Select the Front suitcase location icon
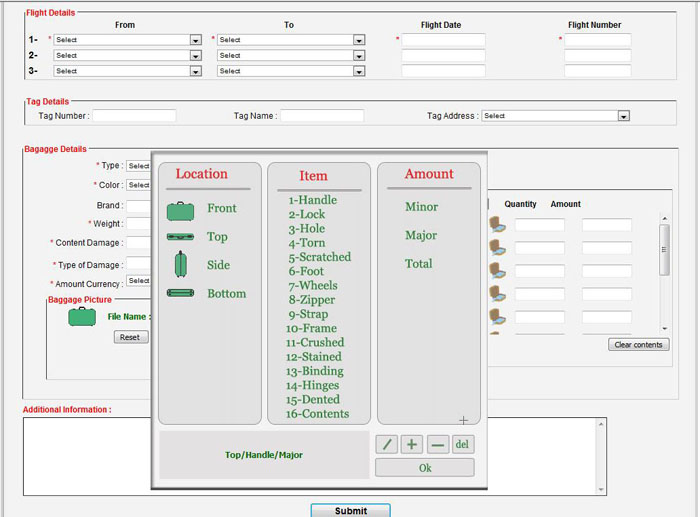Screen dimensions: 700x517 point(180,209)
